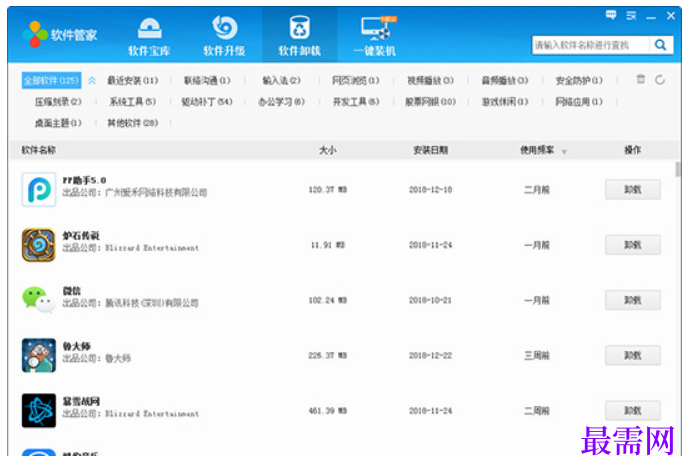
Task: Click the vertical scrollbar thumb
Action: tap(678, 169)
